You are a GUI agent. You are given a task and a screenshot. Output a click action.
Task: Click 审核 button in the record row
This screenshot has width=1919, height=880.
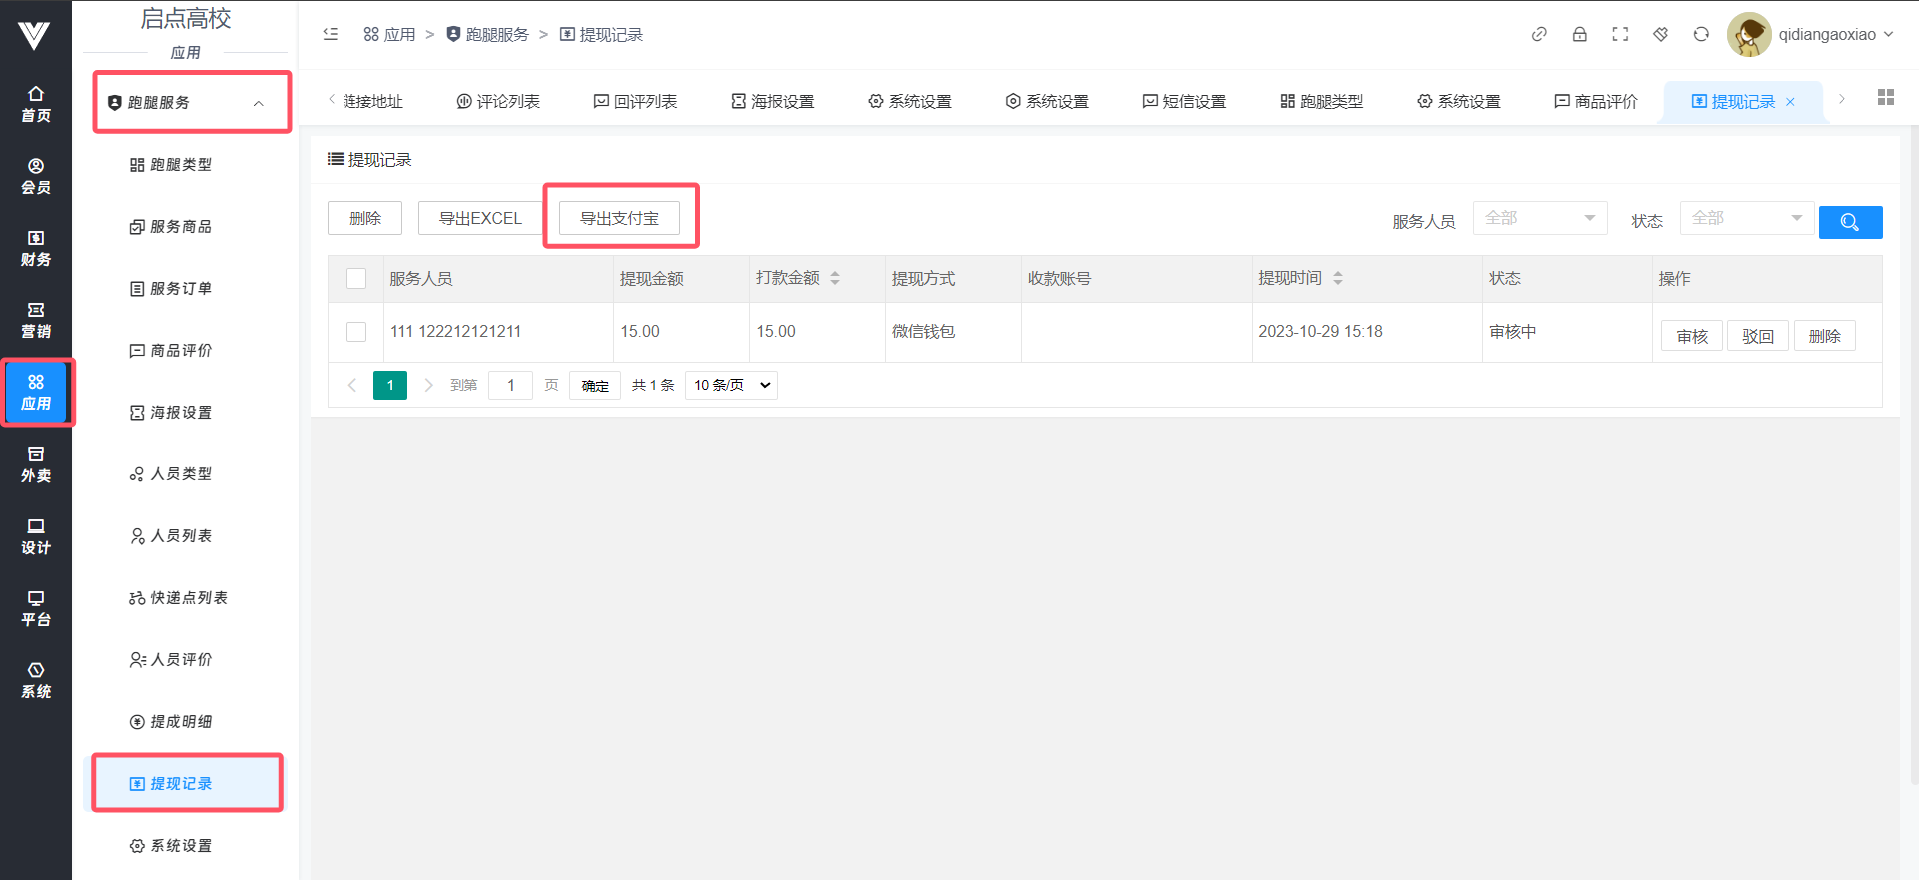point(1691,336)
